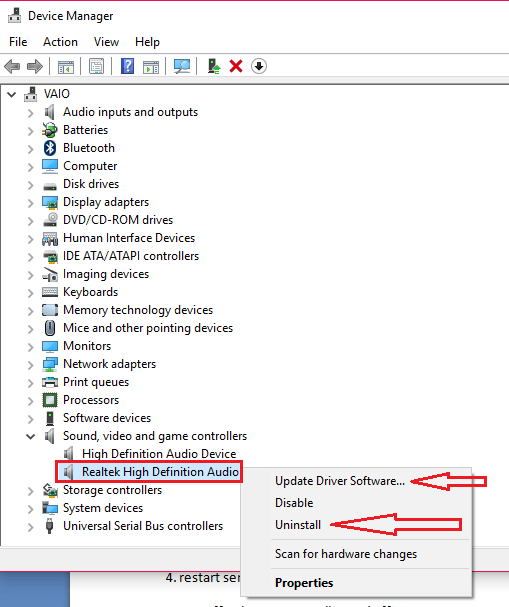Open Properties from the context menu
The image size is (509, 607).
click(304, 583)
